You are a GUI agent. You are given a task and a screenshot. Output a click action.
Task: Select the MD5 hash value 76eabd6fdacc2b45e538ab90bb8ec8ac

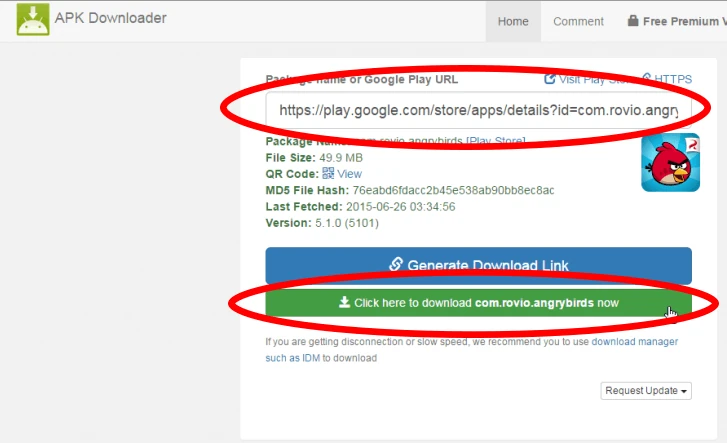click(x=453, y=190)
